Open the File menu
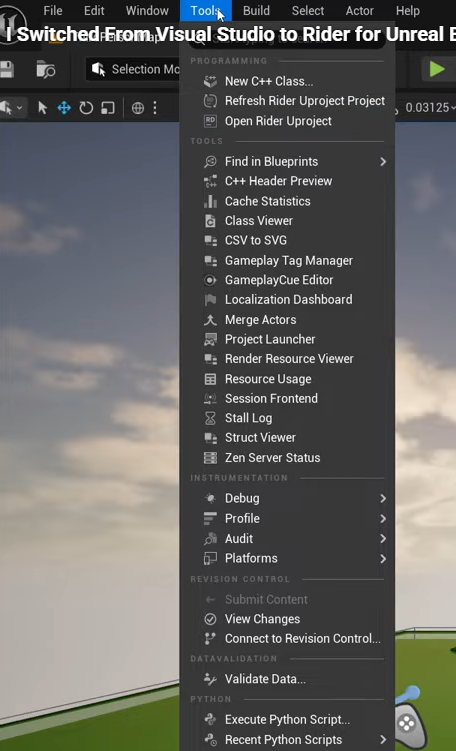 [x=52, y=11]
